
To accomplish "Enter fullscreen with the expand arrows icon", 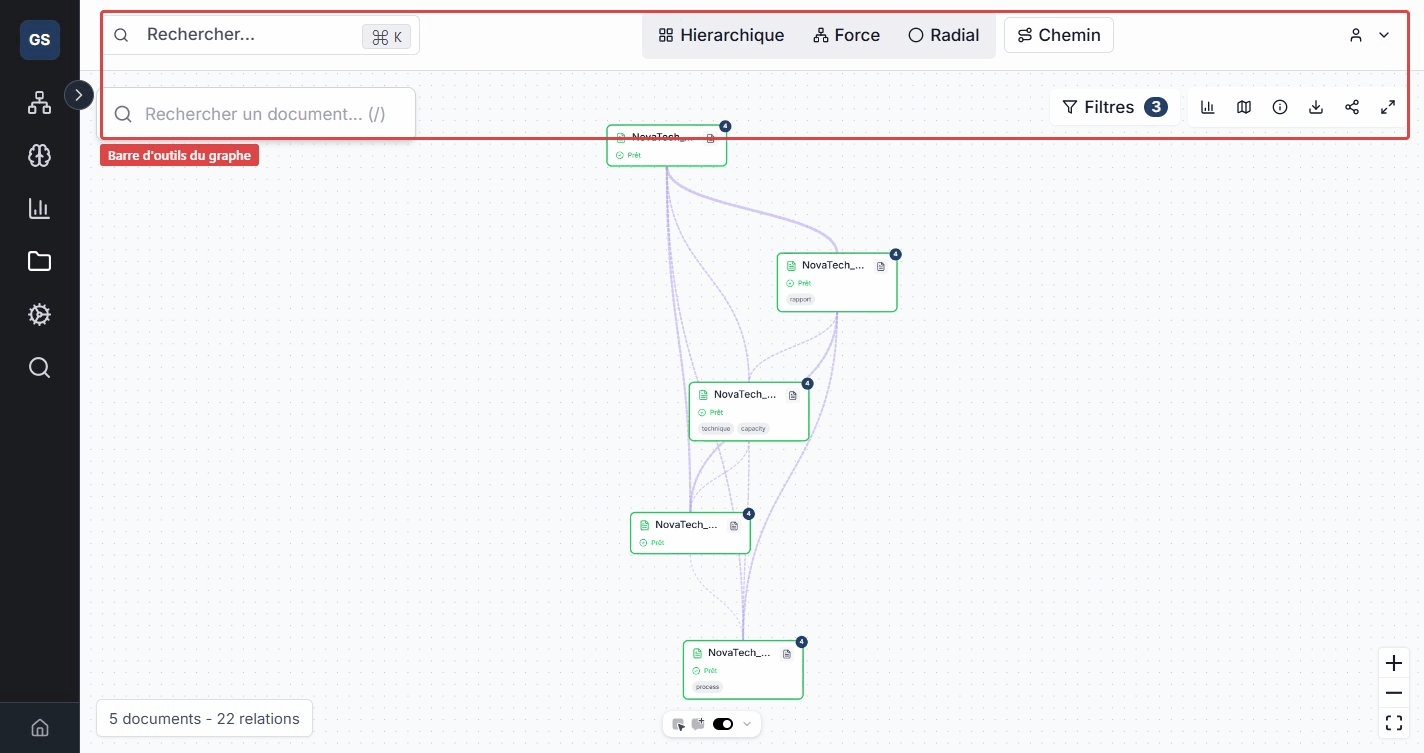I will (1388, 107).
